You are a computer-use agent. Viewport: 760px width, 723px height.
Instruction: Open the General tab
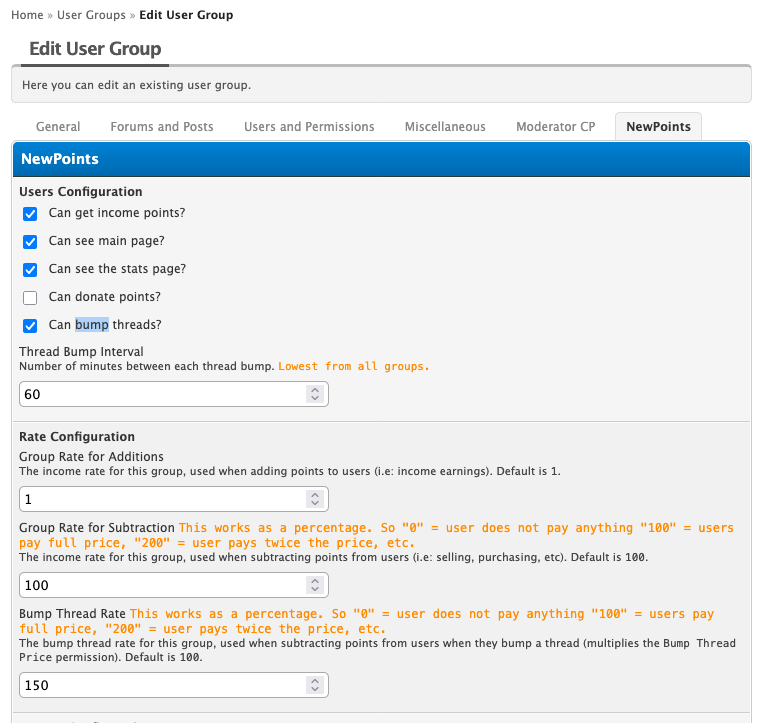58,127
